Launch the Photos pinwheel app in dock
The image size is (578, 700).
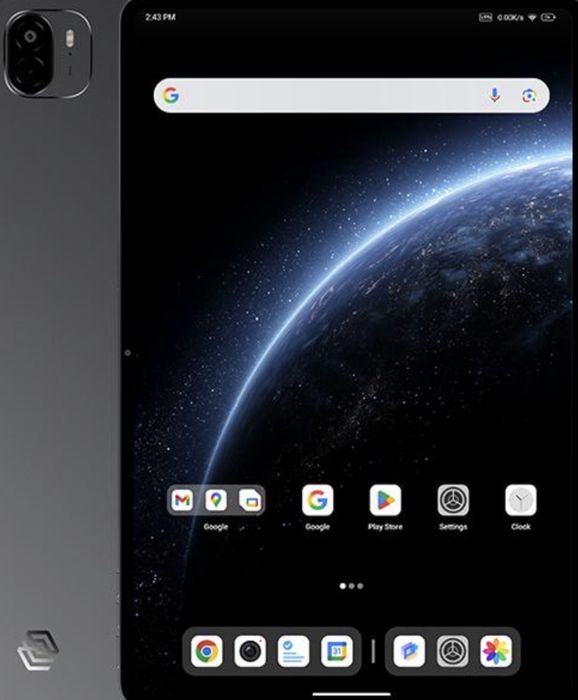[496, 651]
